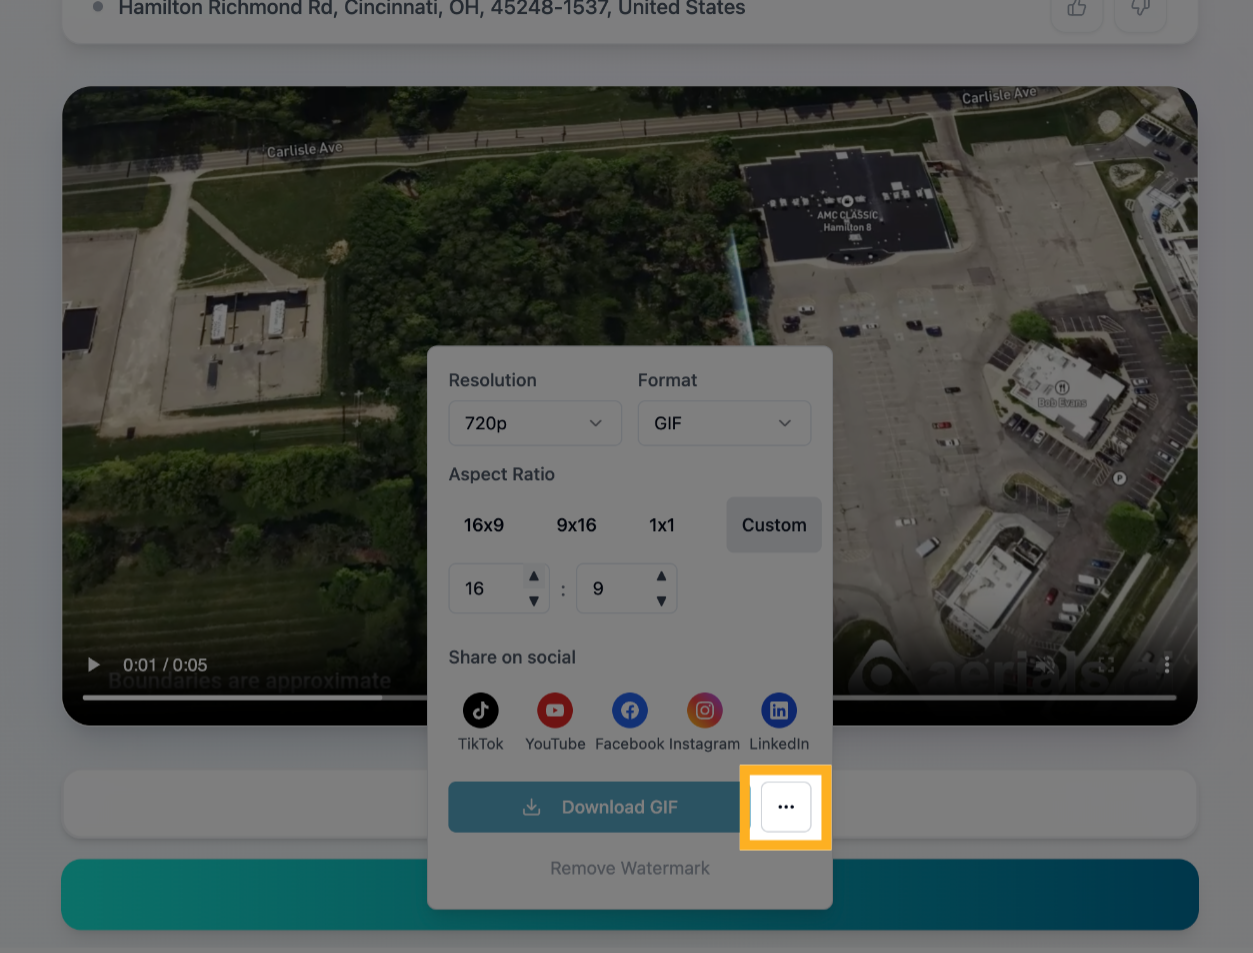Select the 16x9 aspect ratio
This screenshot has width=1253, height=953.
point(484,525)
